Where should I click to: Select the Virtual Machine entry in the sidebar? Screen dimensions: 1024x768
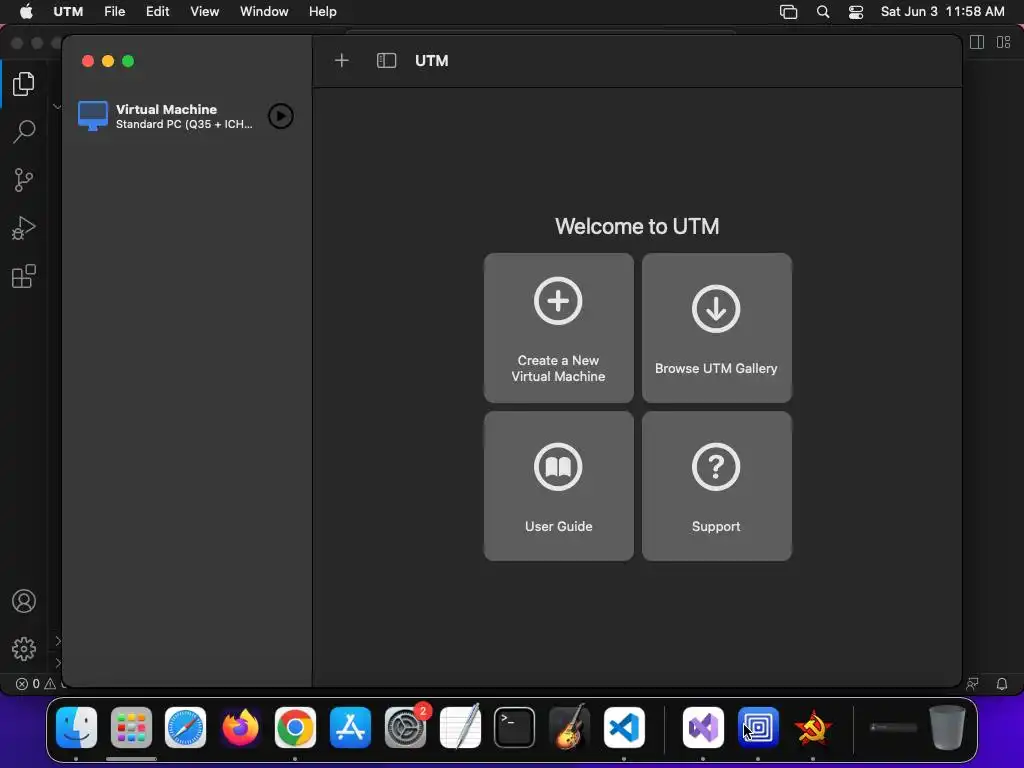pos(186,116)
